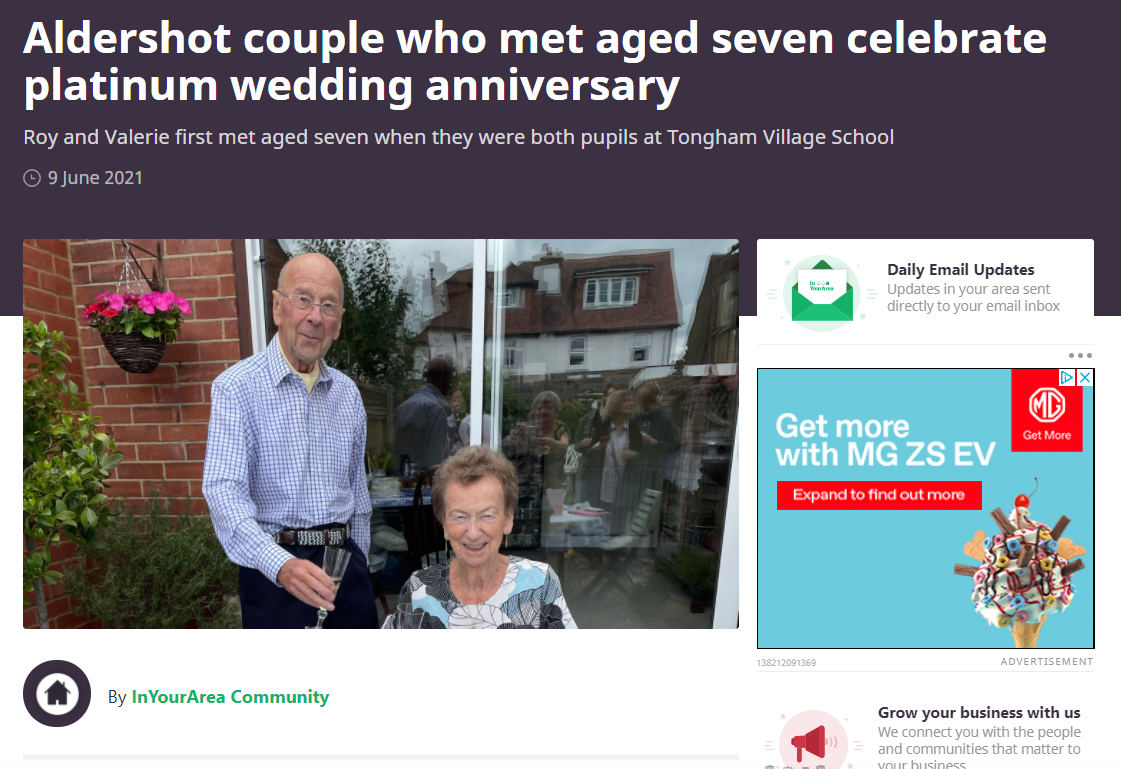
Task: Click the 9 June 2021 publication date
Action: [x=95, y=178]
